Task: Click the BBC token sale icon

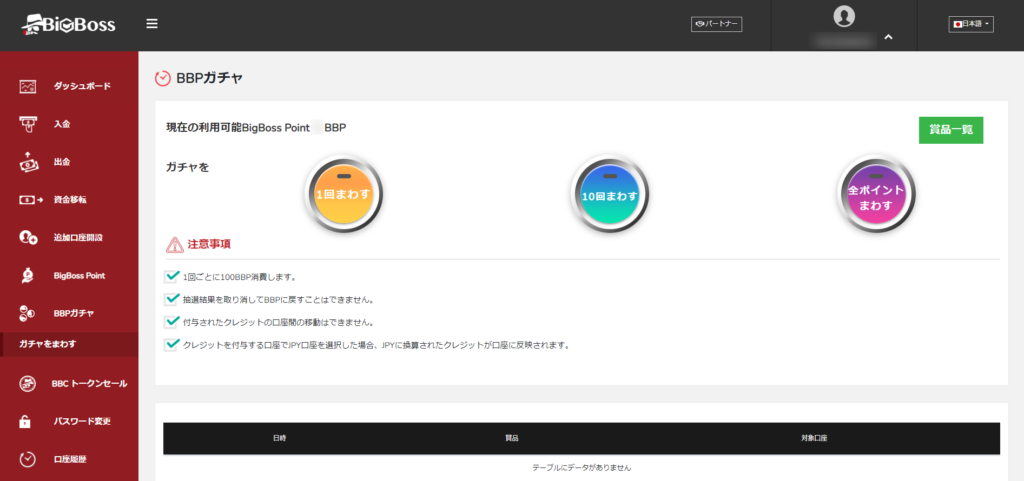Action: point(28,383)
